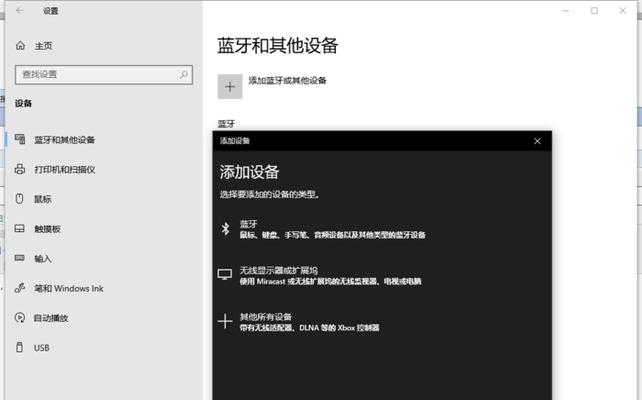Click the Bluetooth symbol in dialog

[x=225, y=228]
